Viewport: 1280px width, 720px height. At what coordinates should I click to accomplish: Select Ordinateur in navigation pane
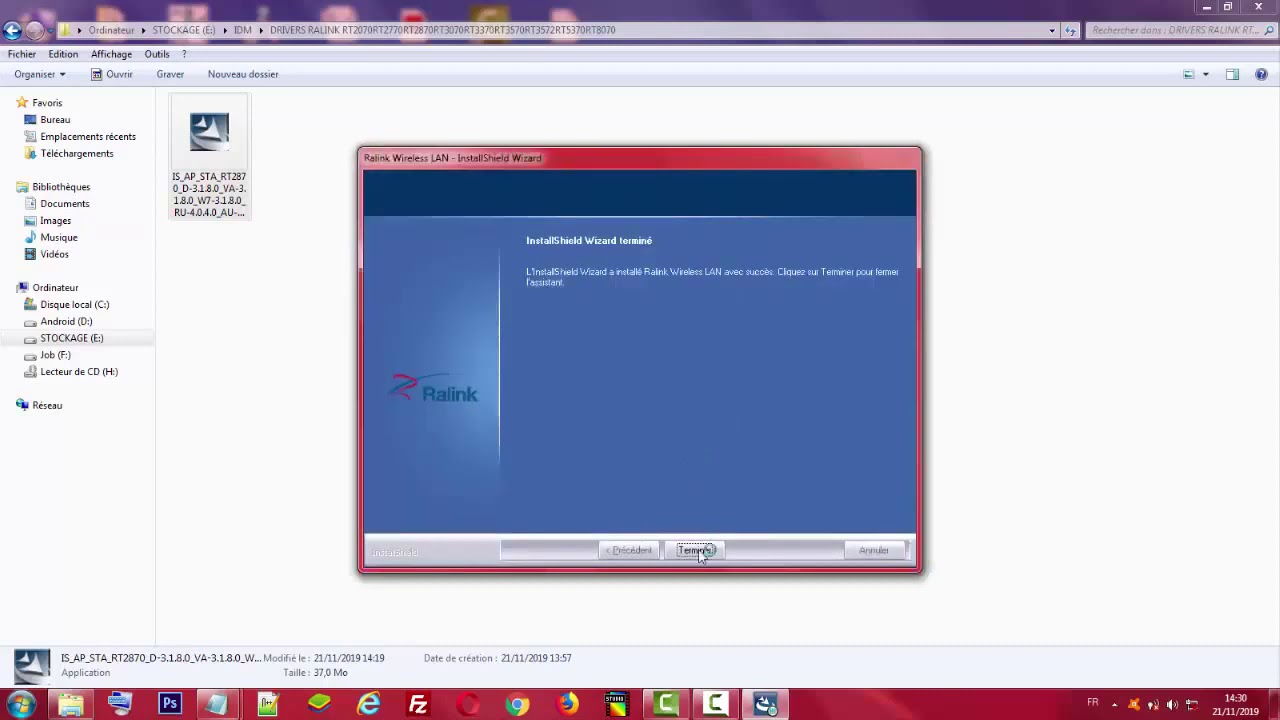tap(55, 288)
